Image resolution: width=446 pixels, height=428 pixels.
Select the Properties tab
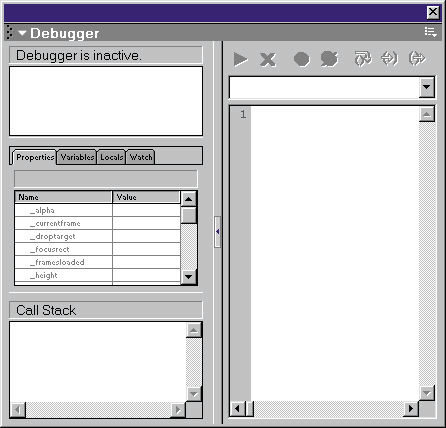(34, 157)
